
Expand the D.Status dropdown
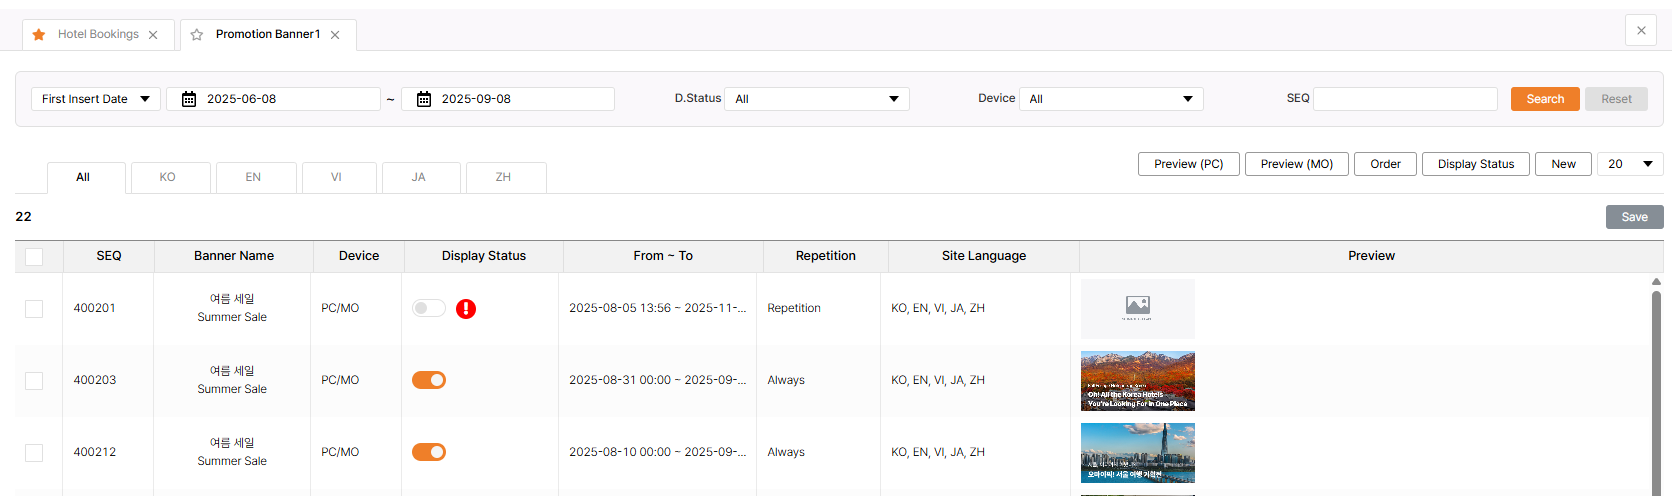[x=816, y=99]
